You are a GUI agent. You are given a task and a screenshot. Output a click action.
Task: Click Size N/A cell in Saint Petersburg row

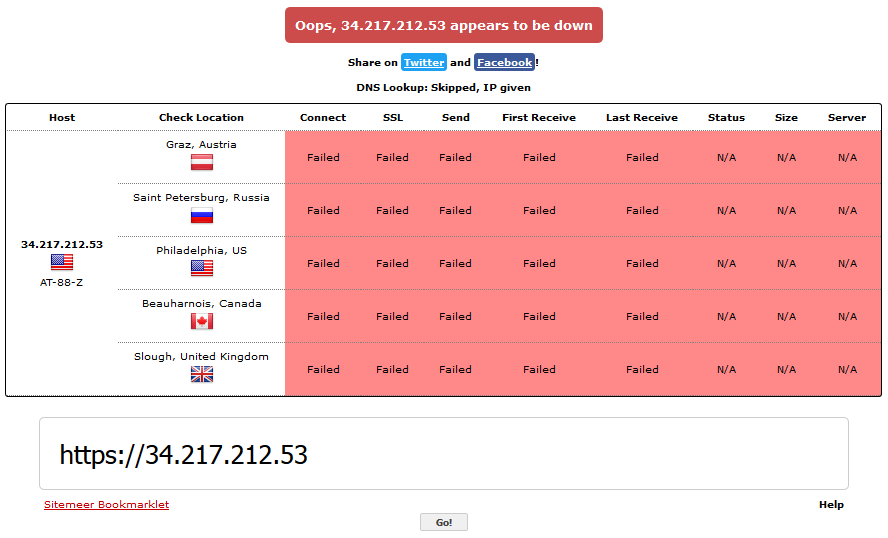[x=787, y=211]
